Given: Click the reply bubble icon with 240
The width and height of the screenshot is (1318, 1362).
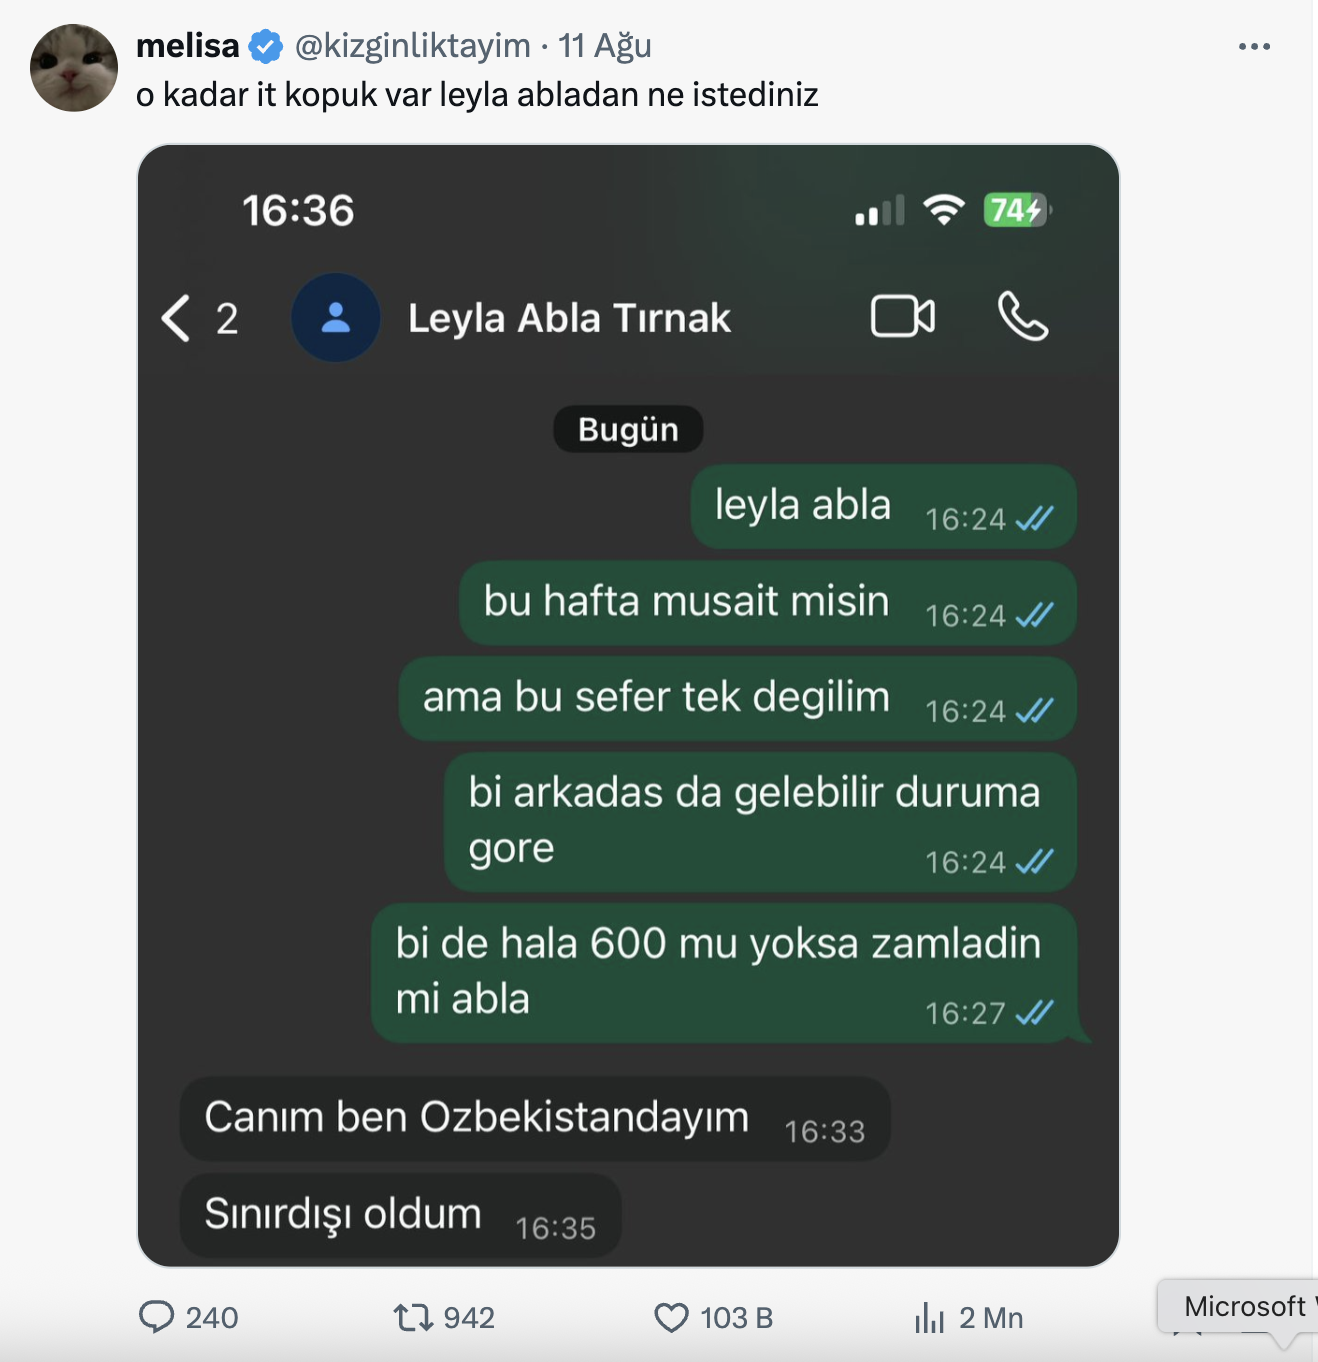Looking at the screenshot, I should point(156,1317).
